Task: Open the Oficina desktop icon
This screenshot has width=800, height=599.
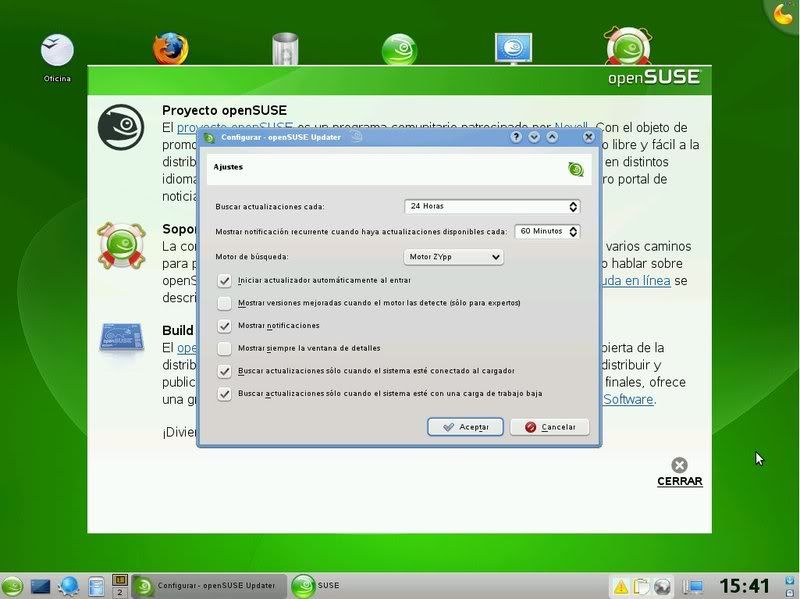Action: pos(57,50)
